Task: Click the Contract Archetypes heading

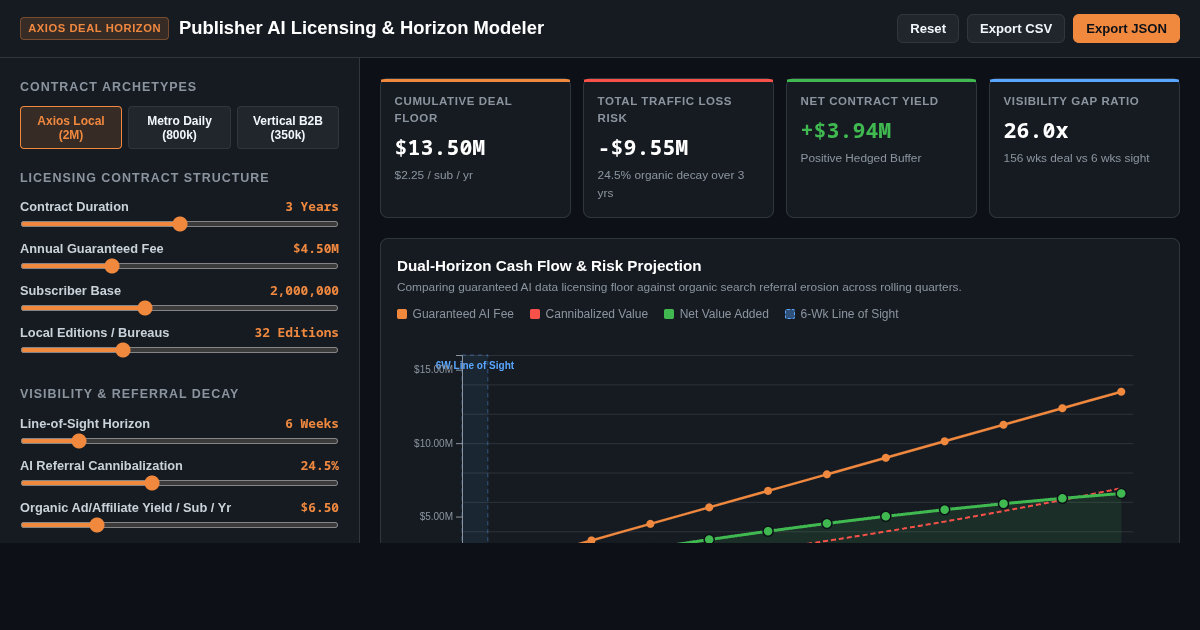Action: [108, 87]
